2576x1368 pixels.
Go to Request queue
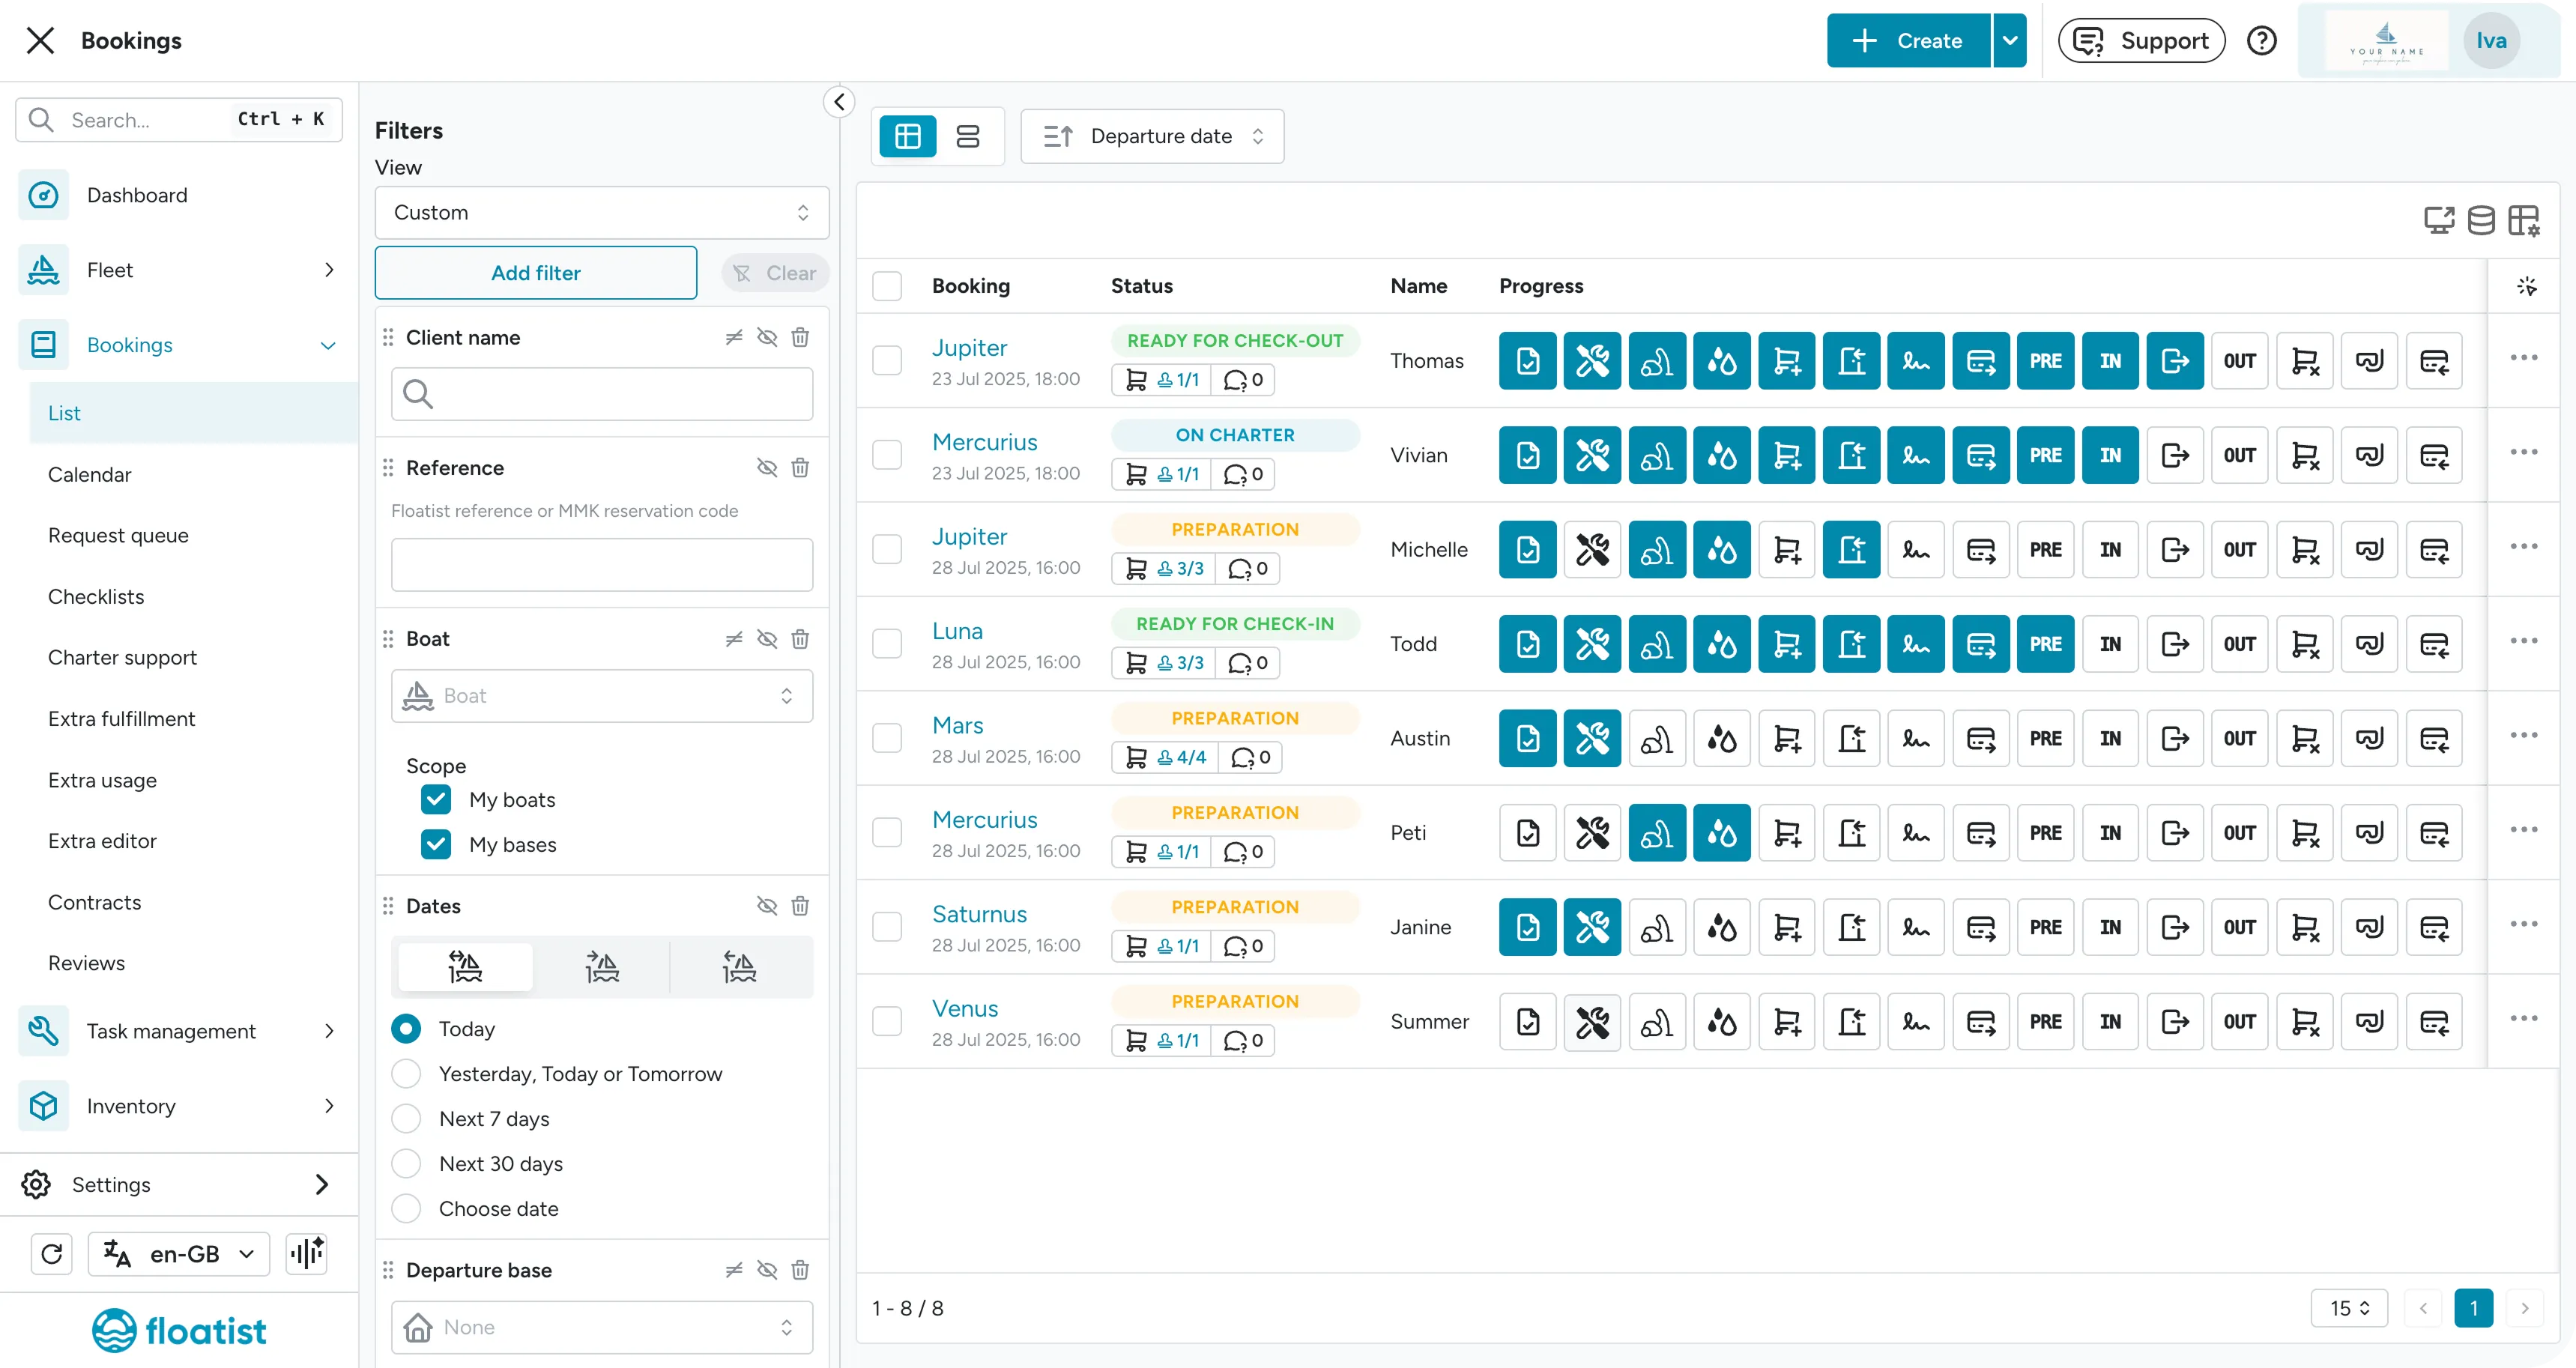pyautogui.click(x=118, y=535)
